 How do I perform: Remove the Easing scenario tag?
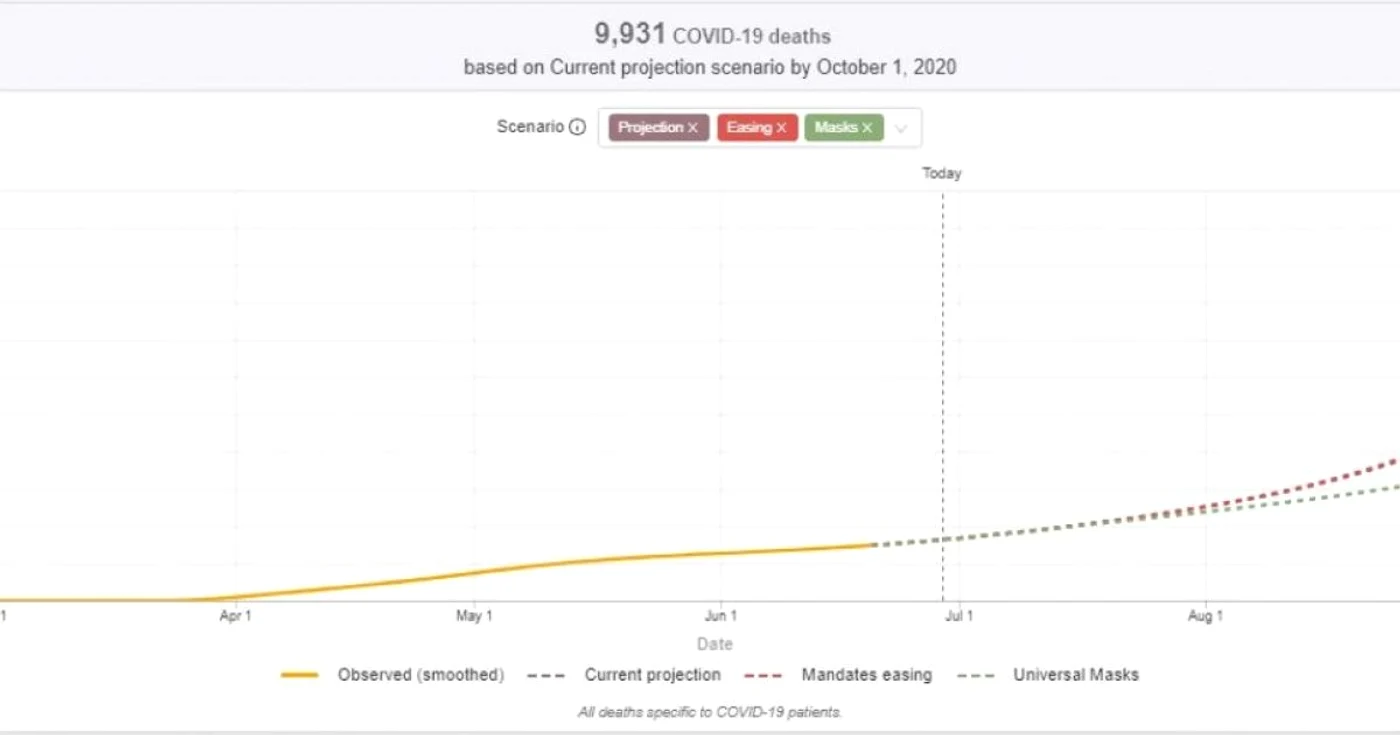[781, 128]
